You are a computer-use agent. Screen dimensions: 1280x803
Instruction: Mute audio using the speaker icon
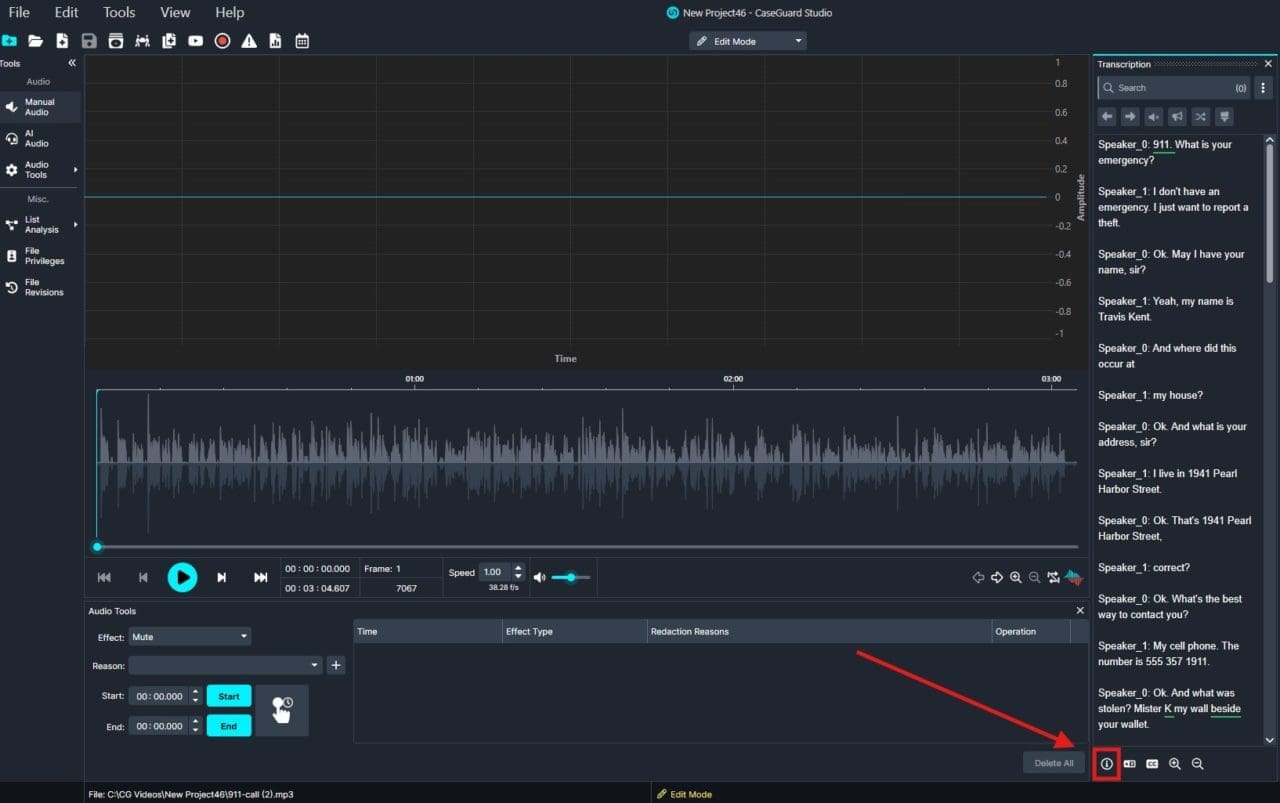coord(540,577)
